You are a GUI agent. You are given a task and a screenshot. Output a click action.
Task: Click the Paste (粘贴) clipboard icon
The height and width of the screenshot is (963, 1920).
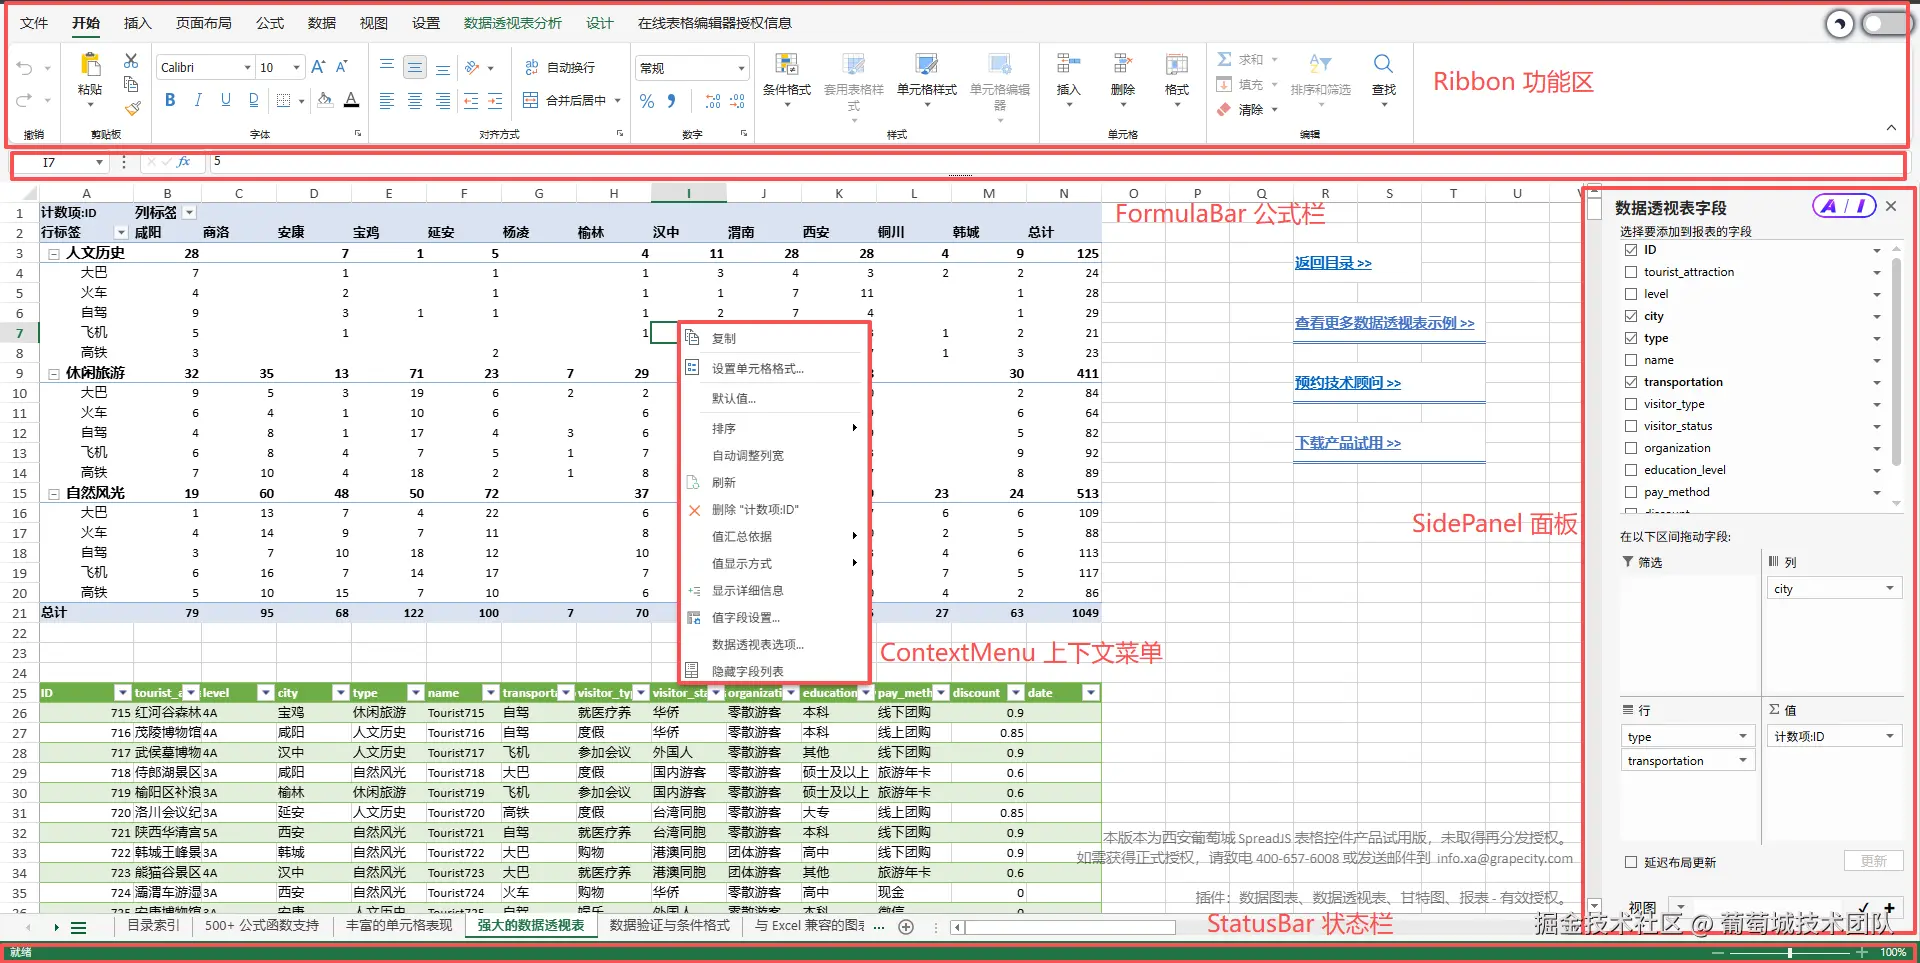(x=90, y=66)
